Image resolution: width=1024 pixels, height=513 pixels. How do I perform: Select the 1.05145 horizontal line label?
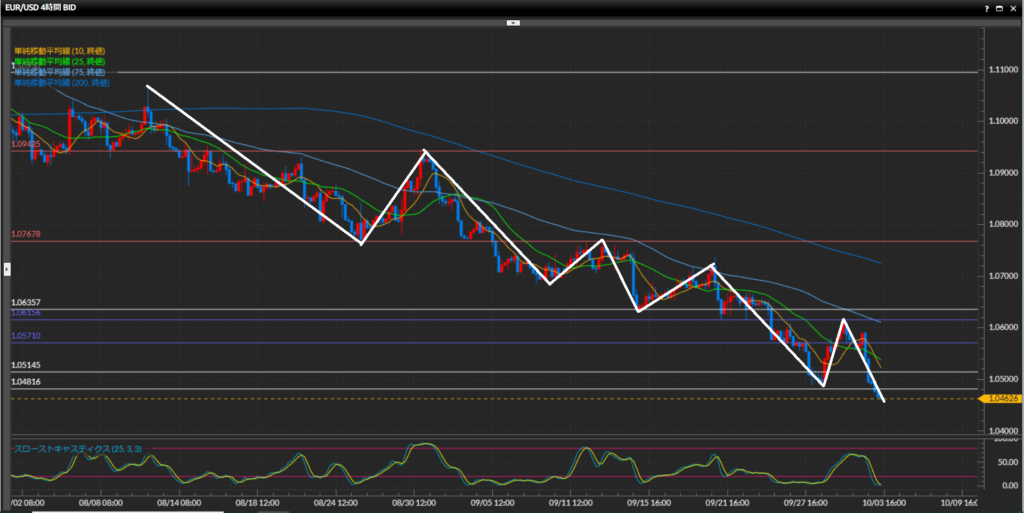26,366
